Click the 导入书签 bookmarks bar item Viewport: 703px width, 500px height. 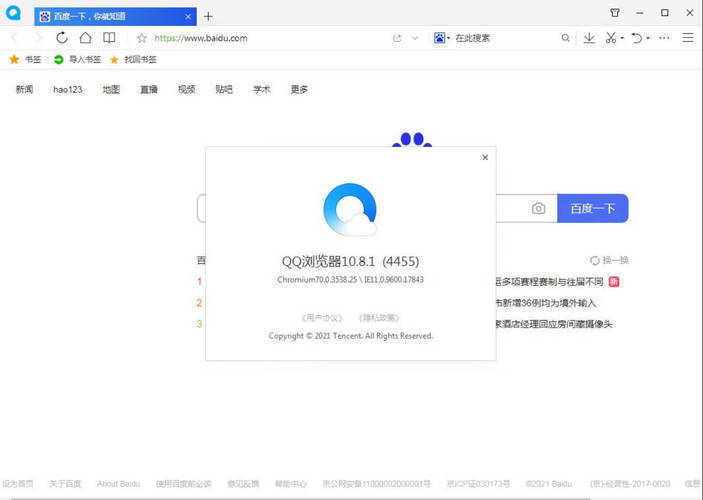(78, 60)
